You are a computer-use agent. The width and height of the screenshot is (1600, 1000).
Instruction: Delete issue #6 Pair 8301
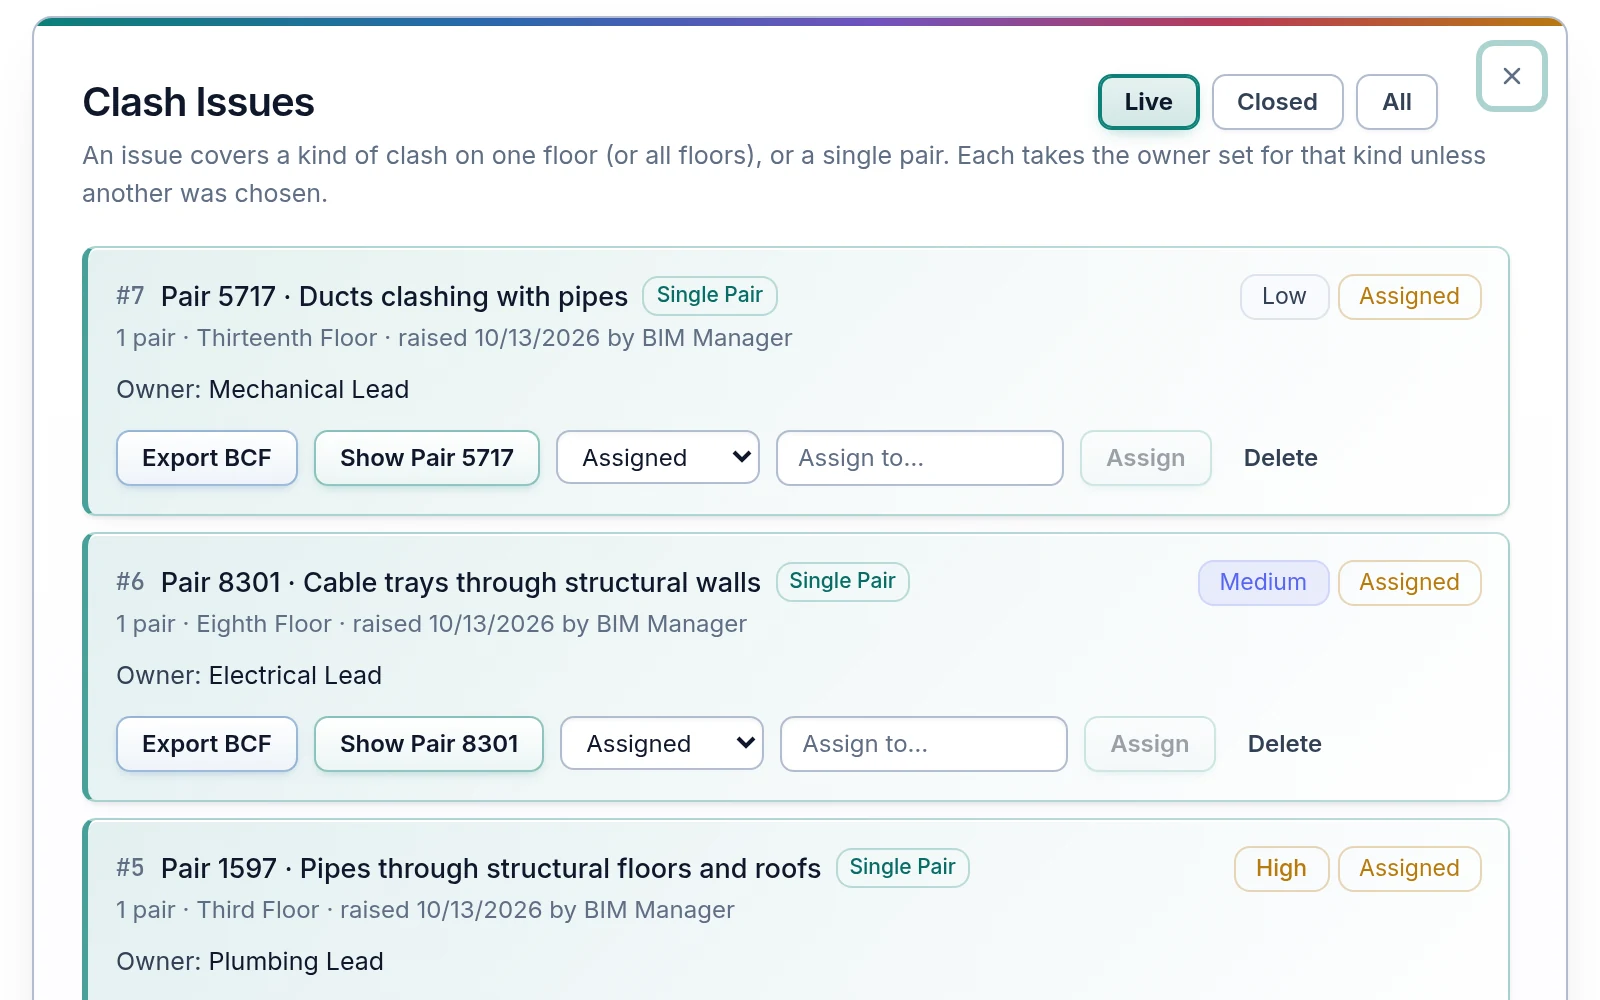click(1285, 744)
